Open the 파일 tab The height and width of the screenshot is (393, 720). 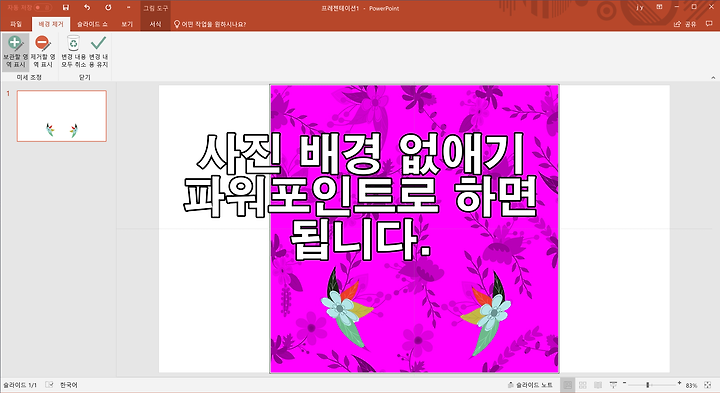(x=16, y=24)
